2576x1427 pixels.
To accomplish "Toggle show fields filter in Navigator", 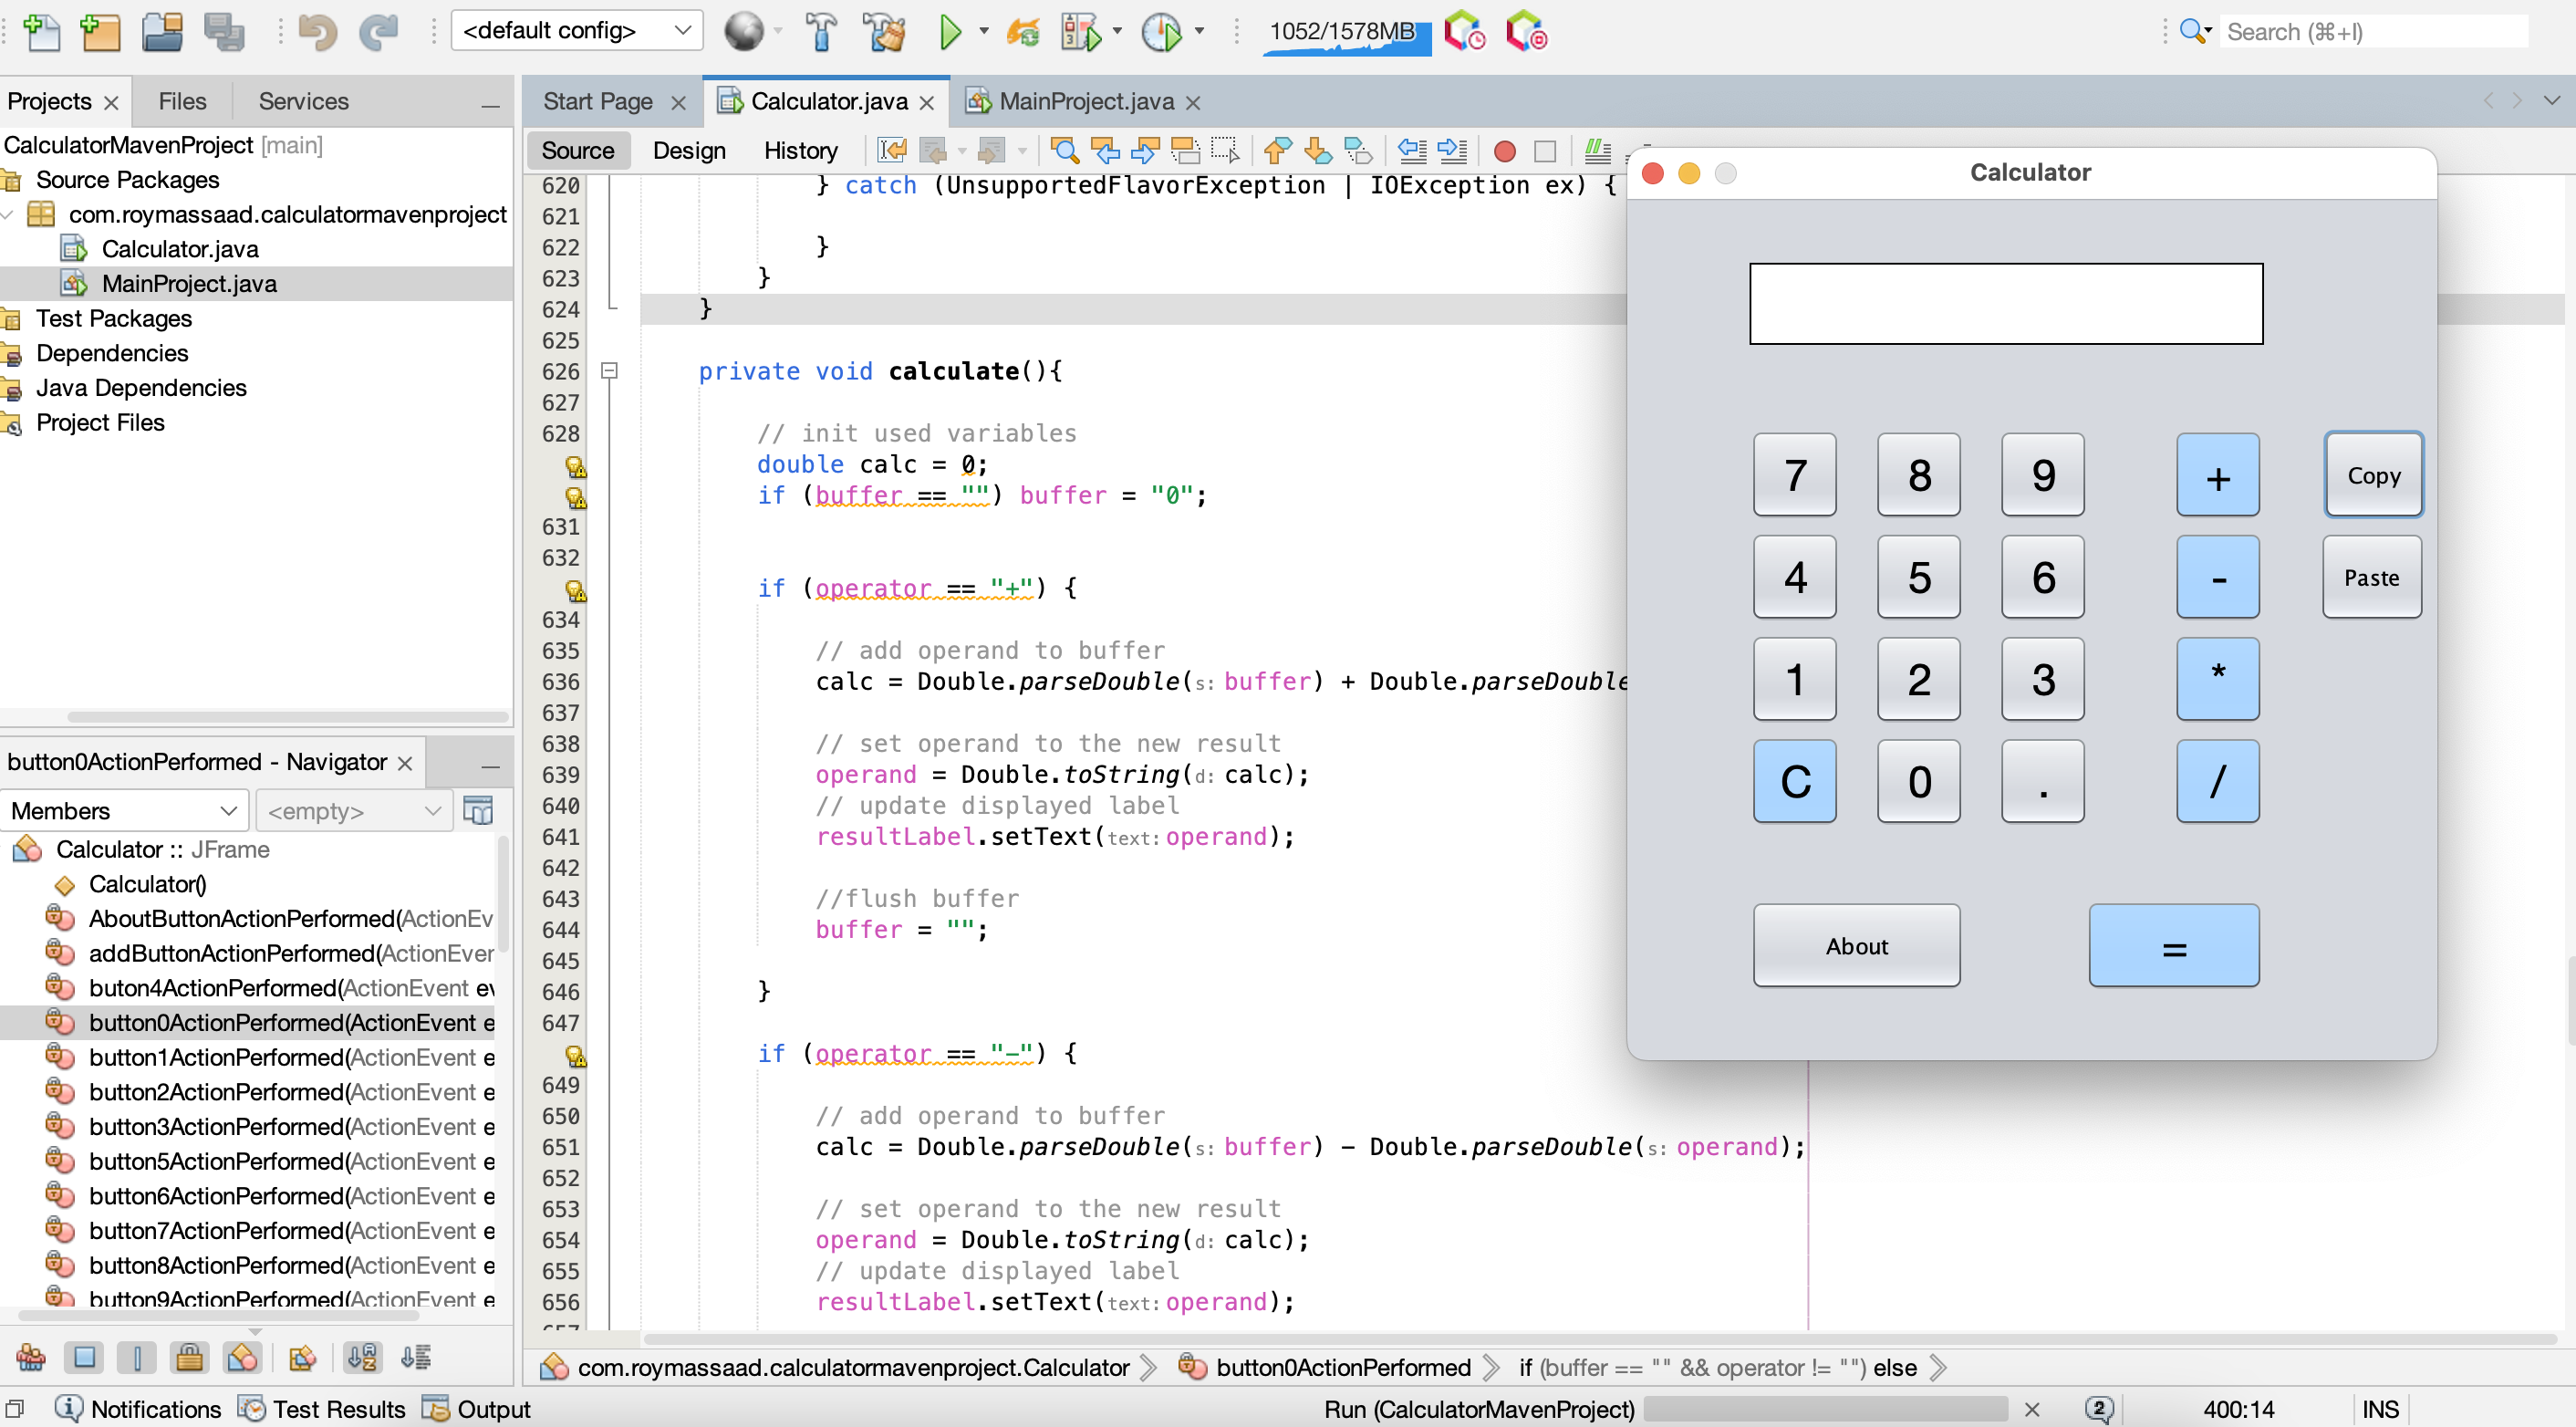I will click(84, 1357).
